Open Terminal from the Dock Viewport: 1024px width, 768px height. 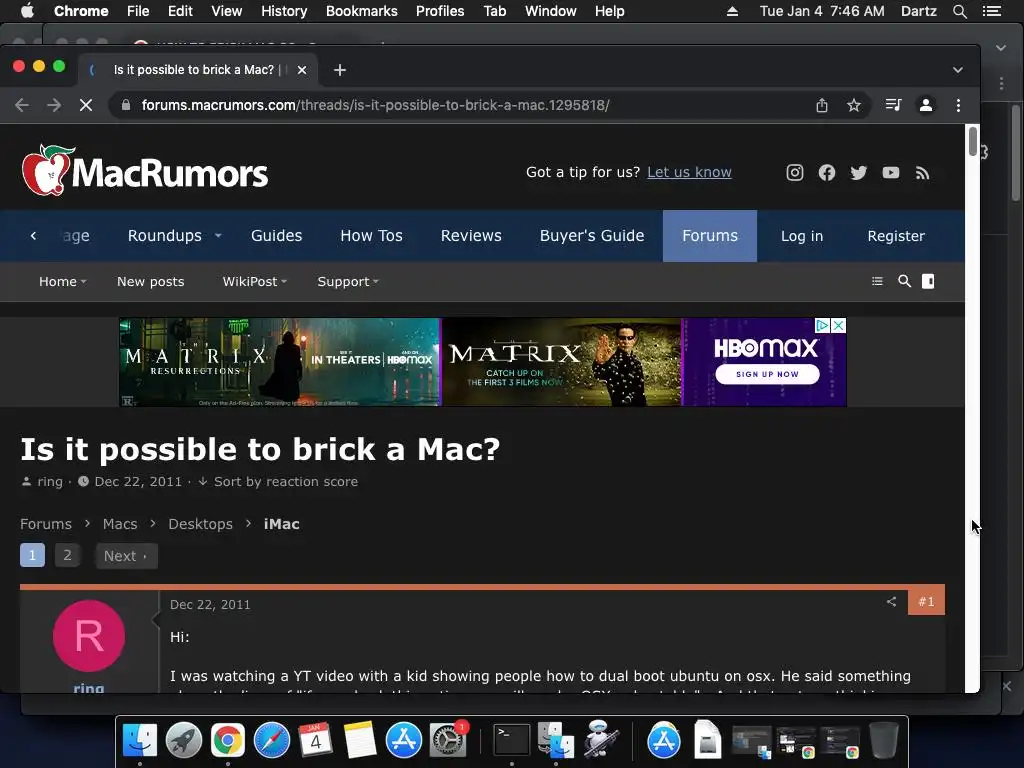tap(511, 740)
